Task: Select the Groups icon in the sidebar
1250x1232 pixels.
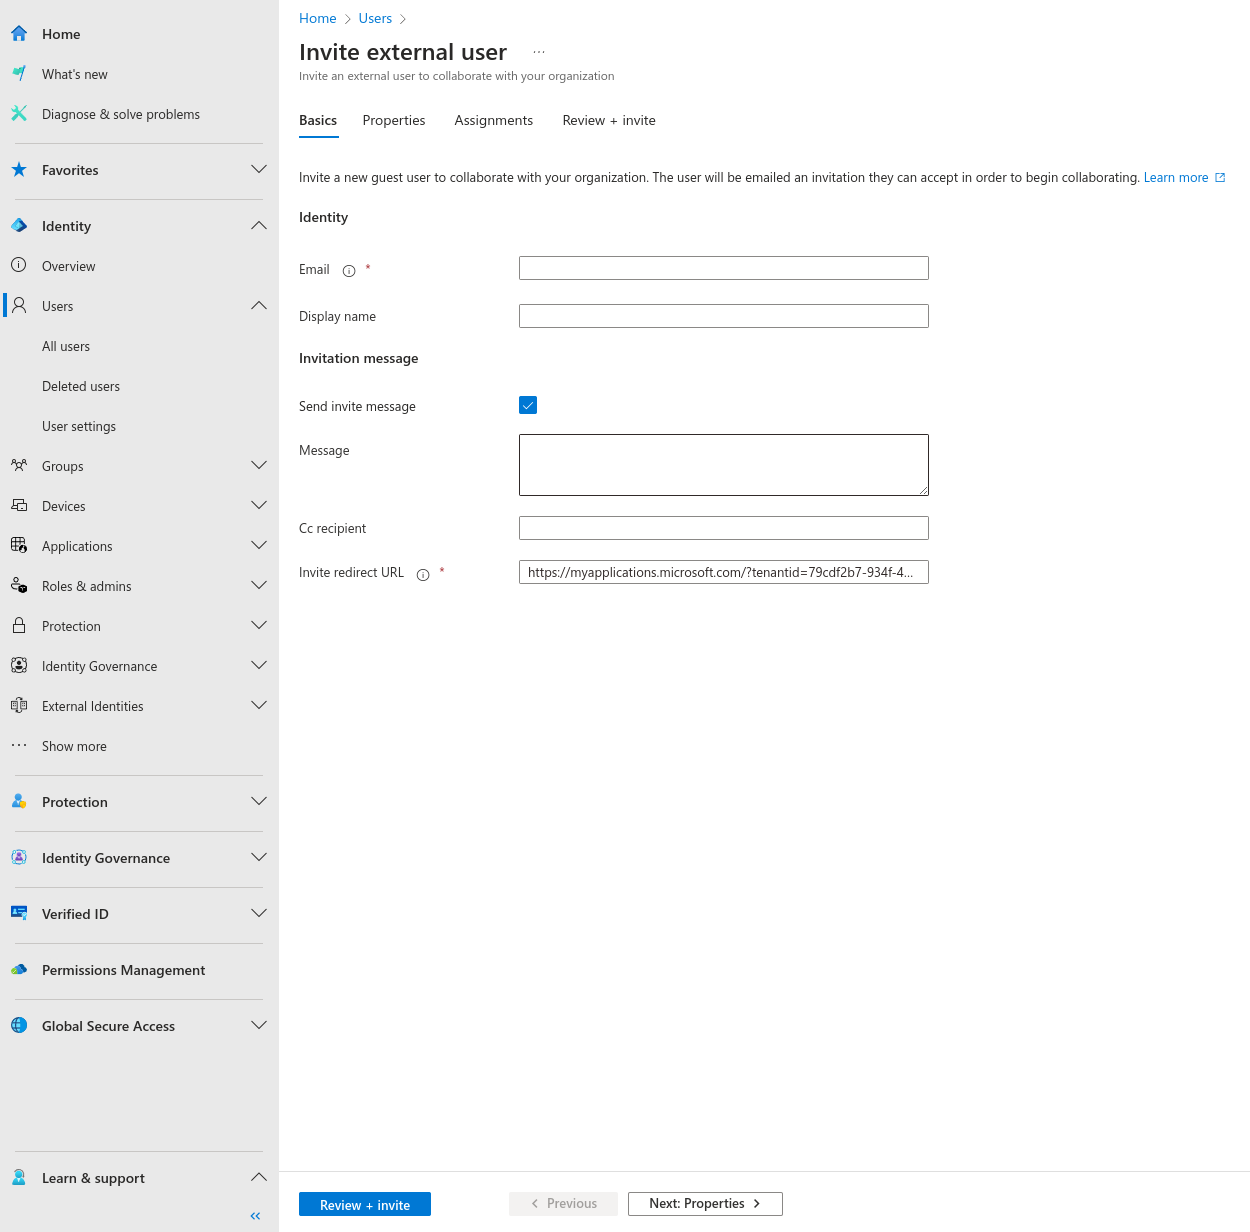Action: pyautogui.click(x=19, y=465)
